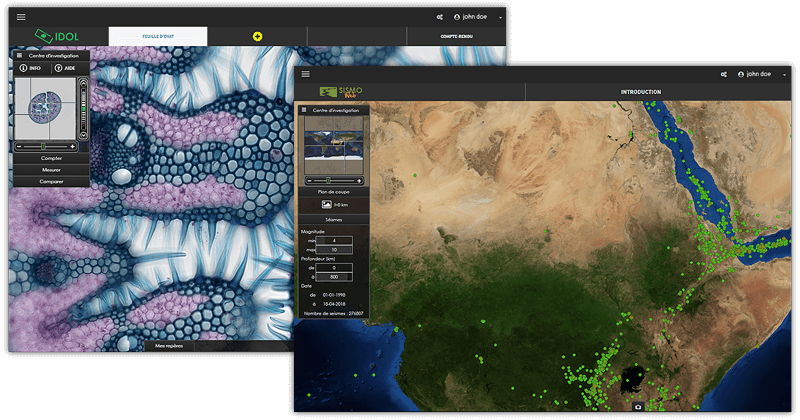Click the Mesurer button
Screen dimensions: 800x420
pos(52,170)
